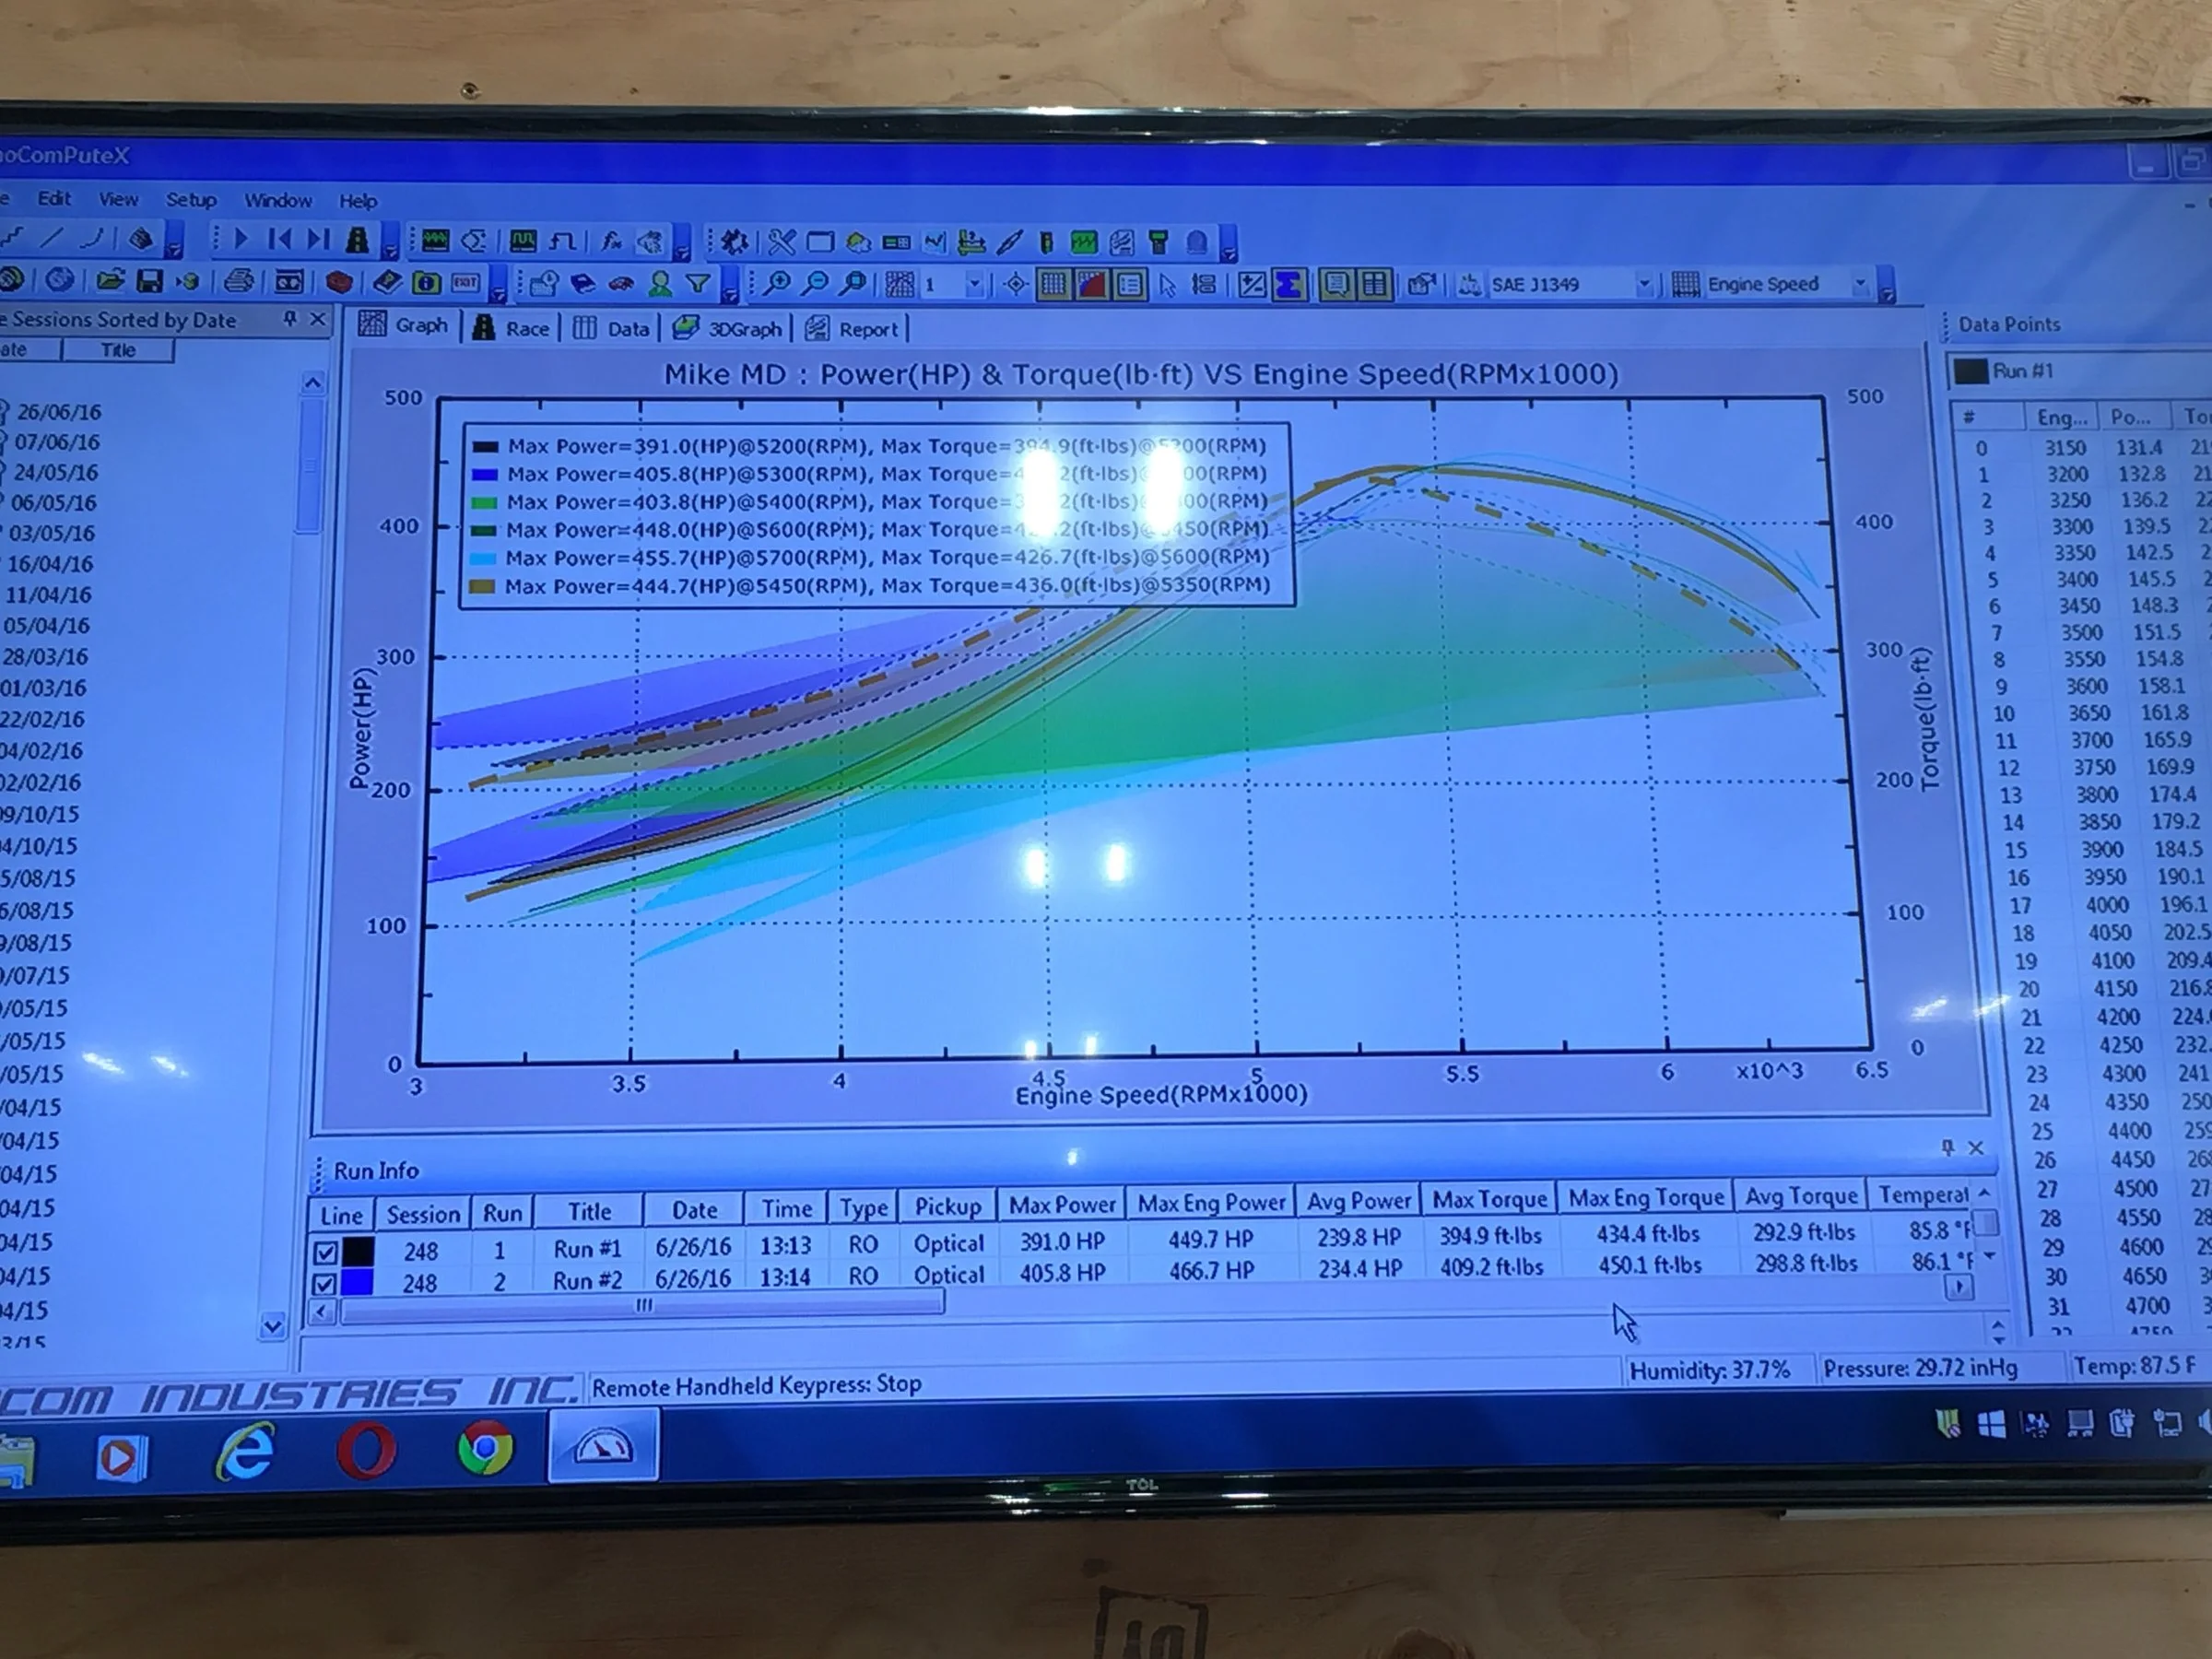
Task: Open the SAE J1349 correction dropdown
Action: 1643,285
